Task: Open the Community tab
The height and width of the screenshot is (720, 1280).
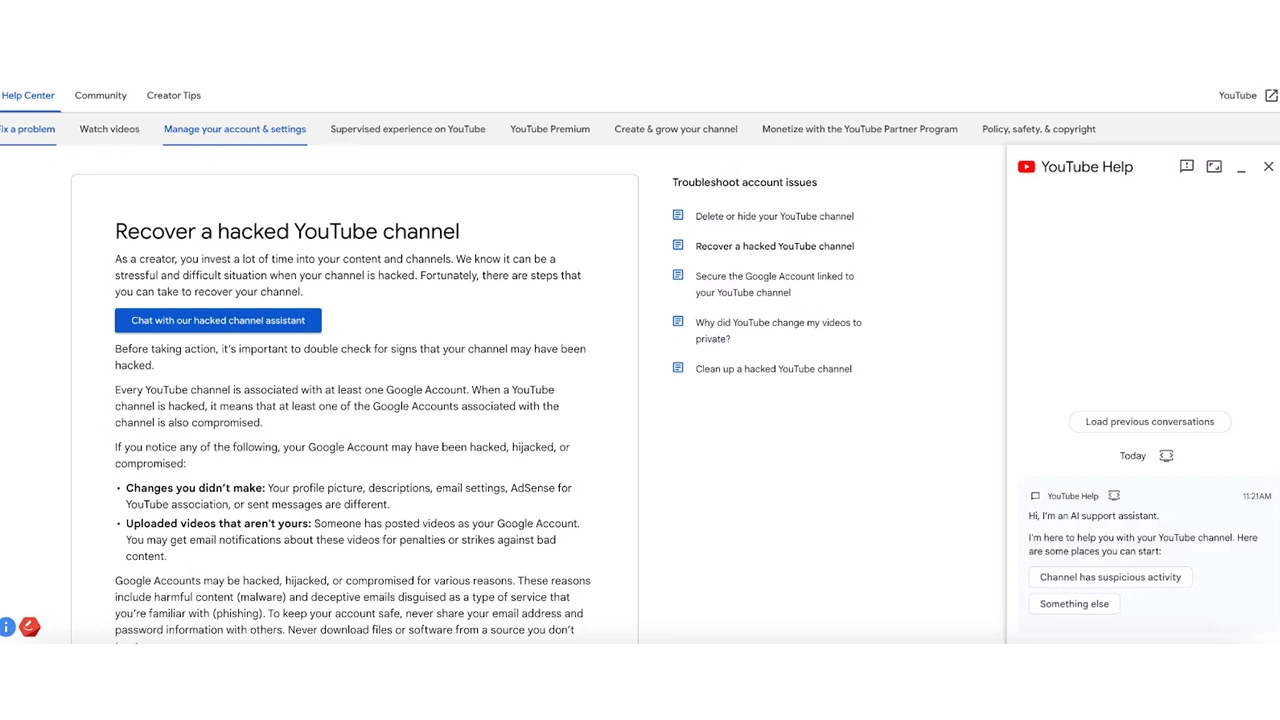Action: click(x=100, y=96)
